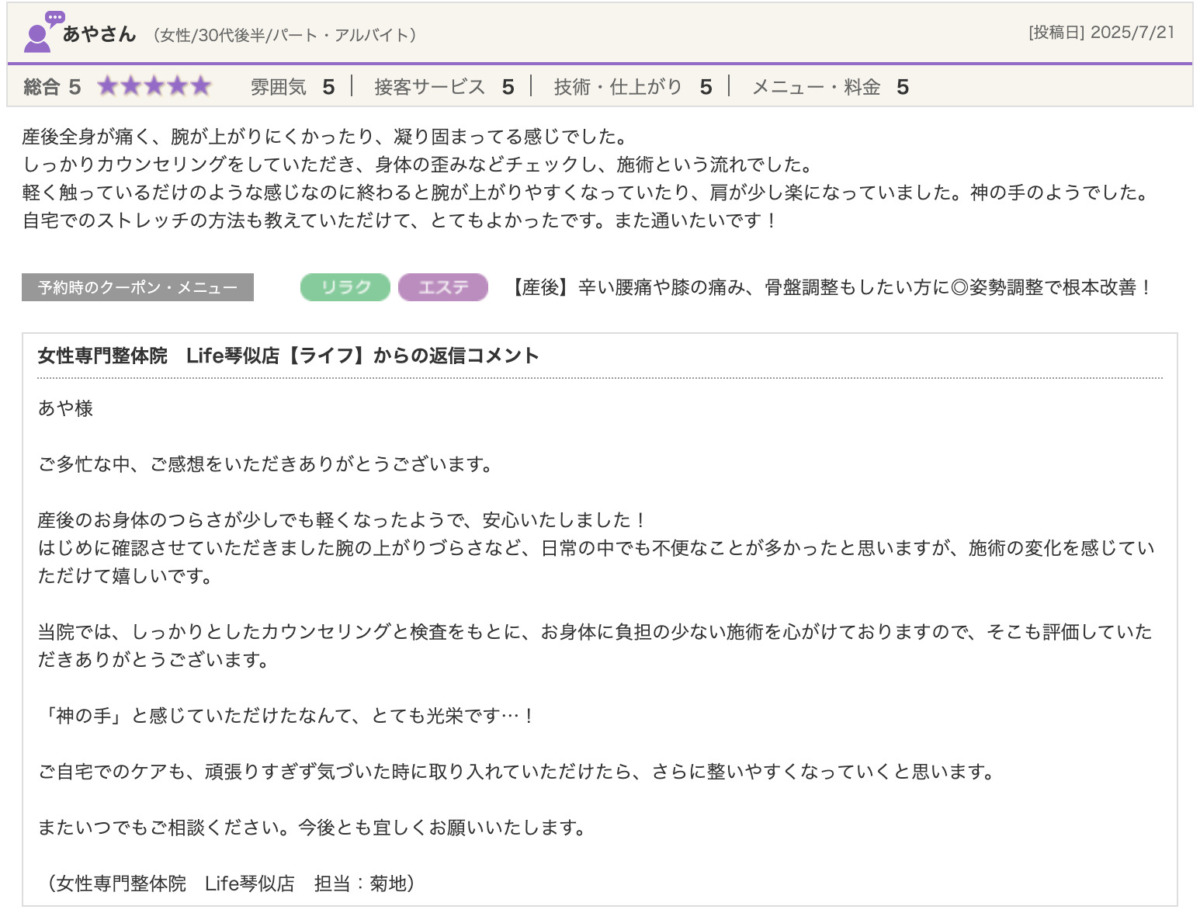Click the green リラク tag badge
1200x913 pixels.
(345, 288)
